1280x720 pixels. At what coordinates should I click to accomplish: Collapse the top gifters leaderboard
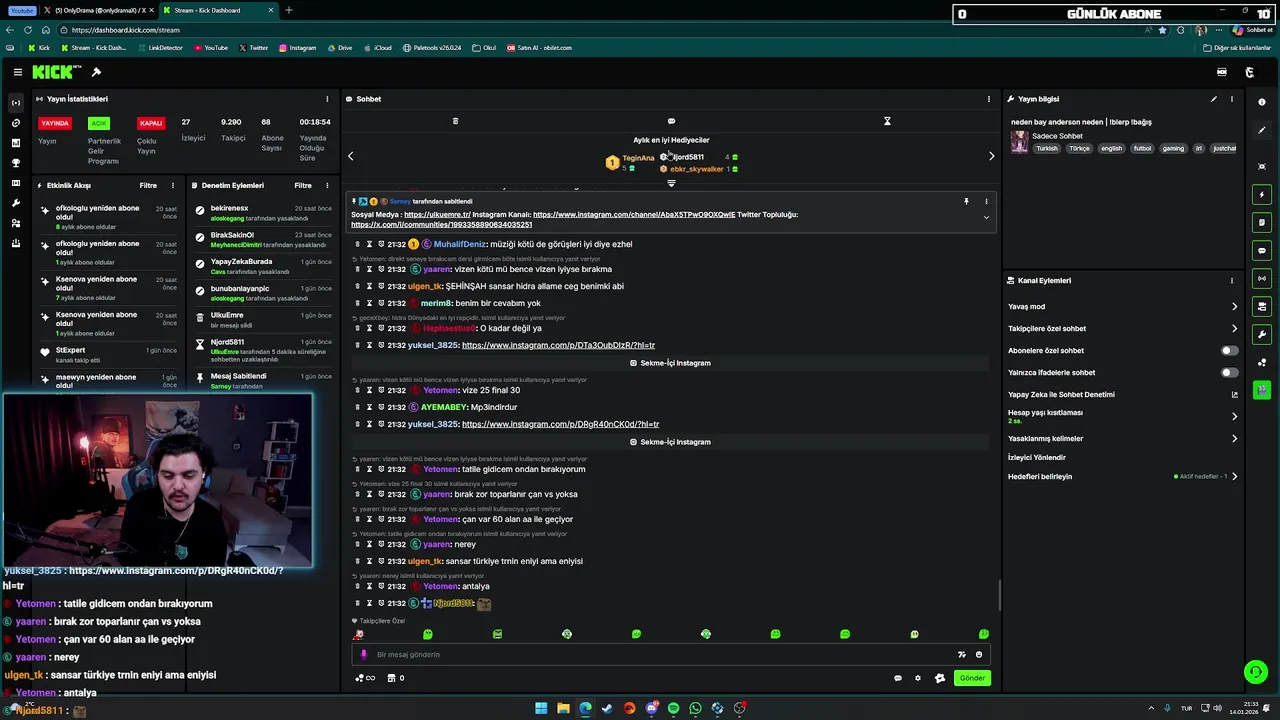671,183
